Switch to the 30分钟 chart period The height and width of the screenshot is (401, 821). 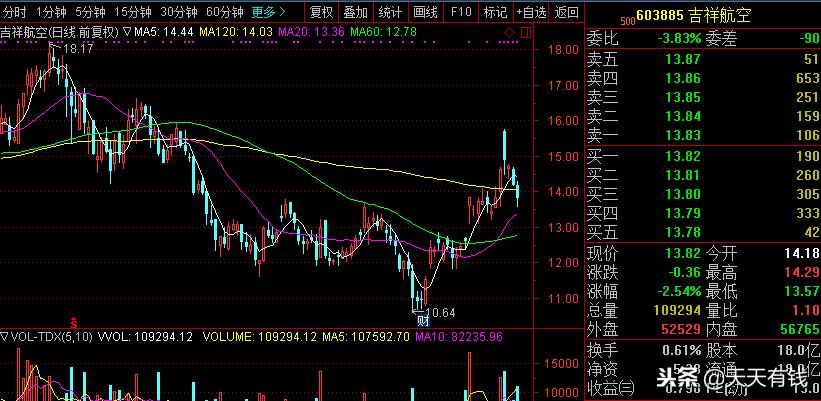point(179,12)
